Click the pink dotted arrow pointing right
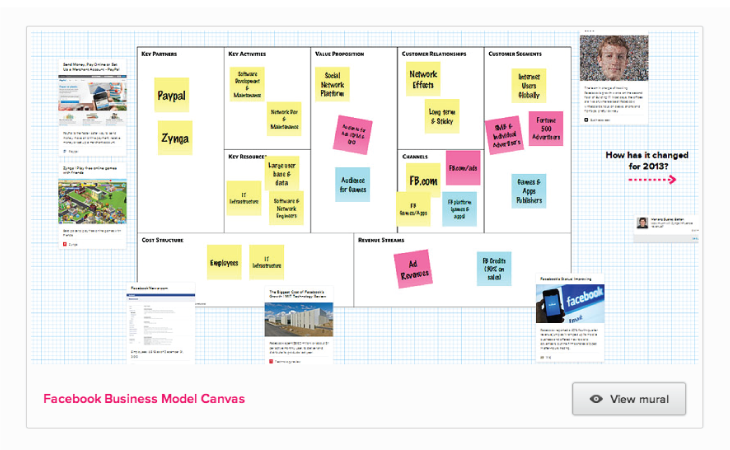This screenshot has height=450, width=730. 652,180
